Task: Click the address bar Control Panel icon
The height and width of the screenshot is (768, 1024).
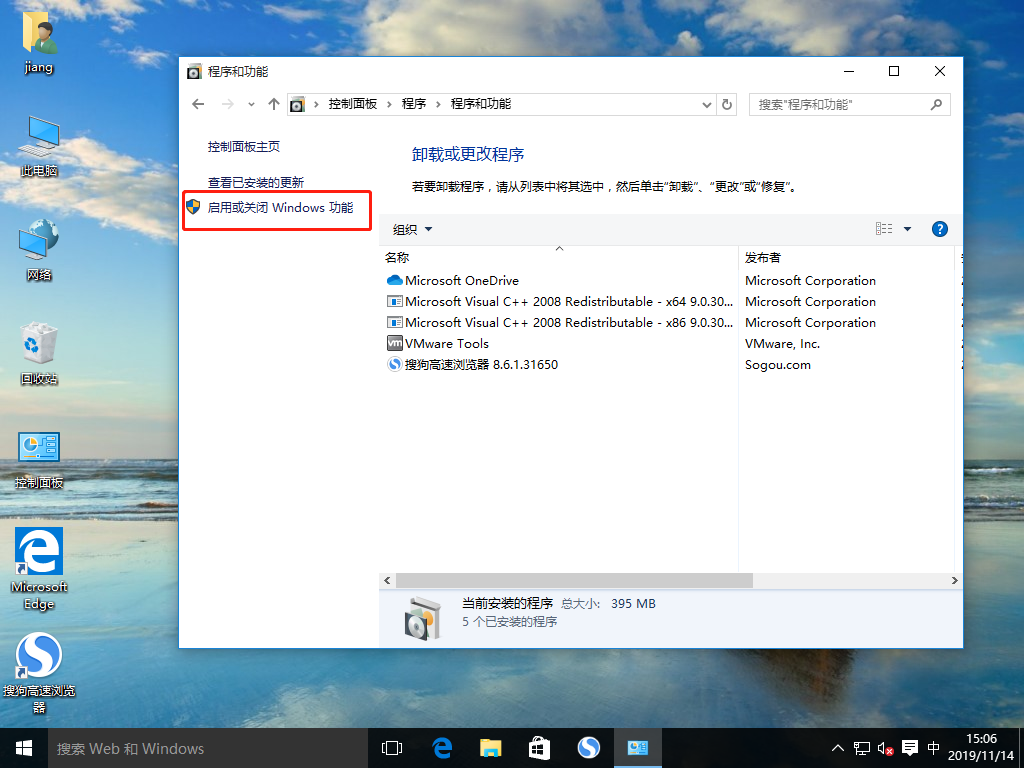Action: coord(297,104)
